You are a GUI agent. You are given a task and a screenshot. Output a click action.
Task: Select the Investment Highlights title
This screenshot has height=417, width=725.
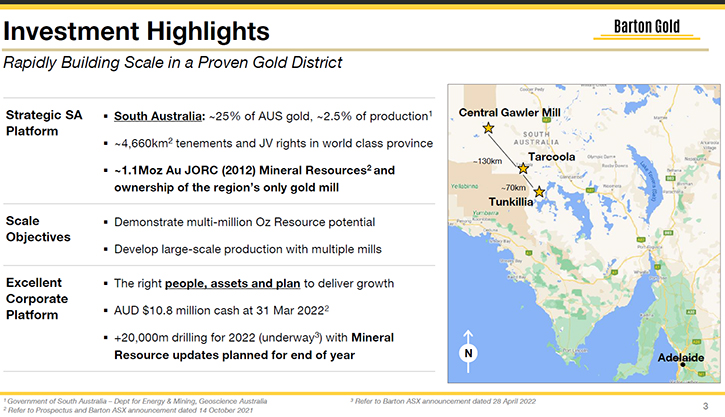pos(137,32)
